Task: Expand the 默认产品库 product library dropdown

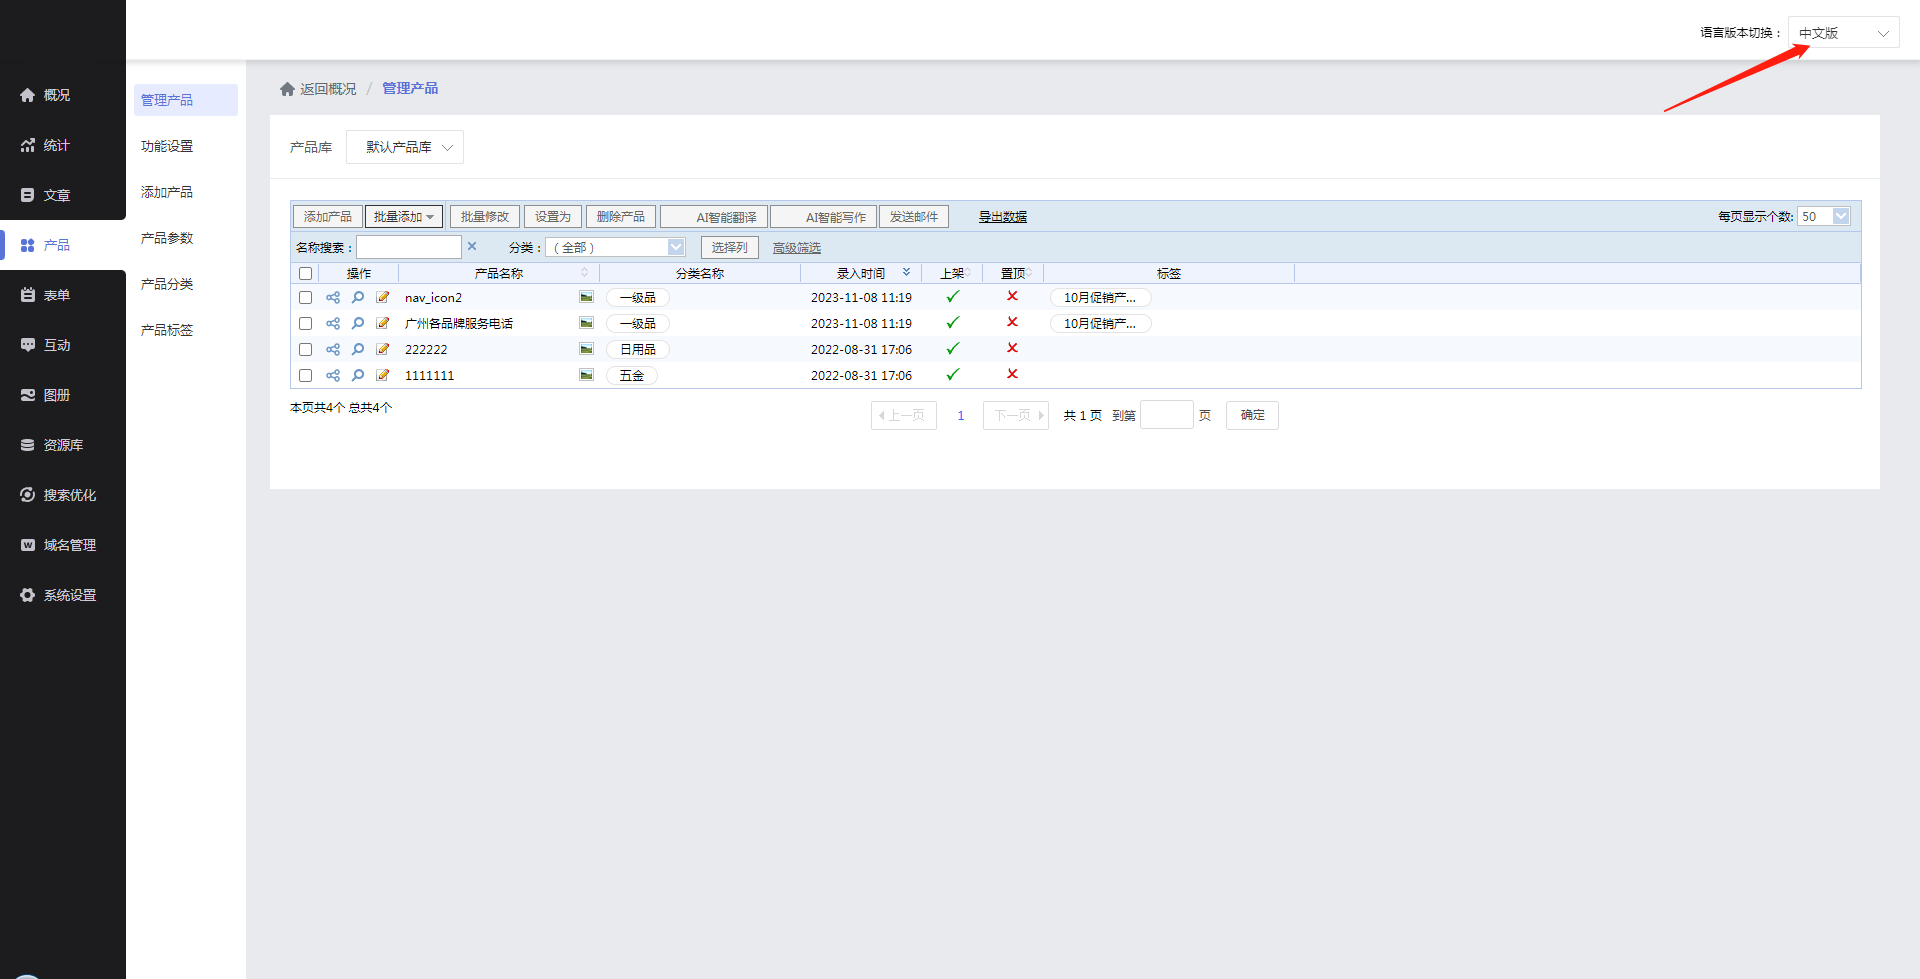Action: coord(405,147)
